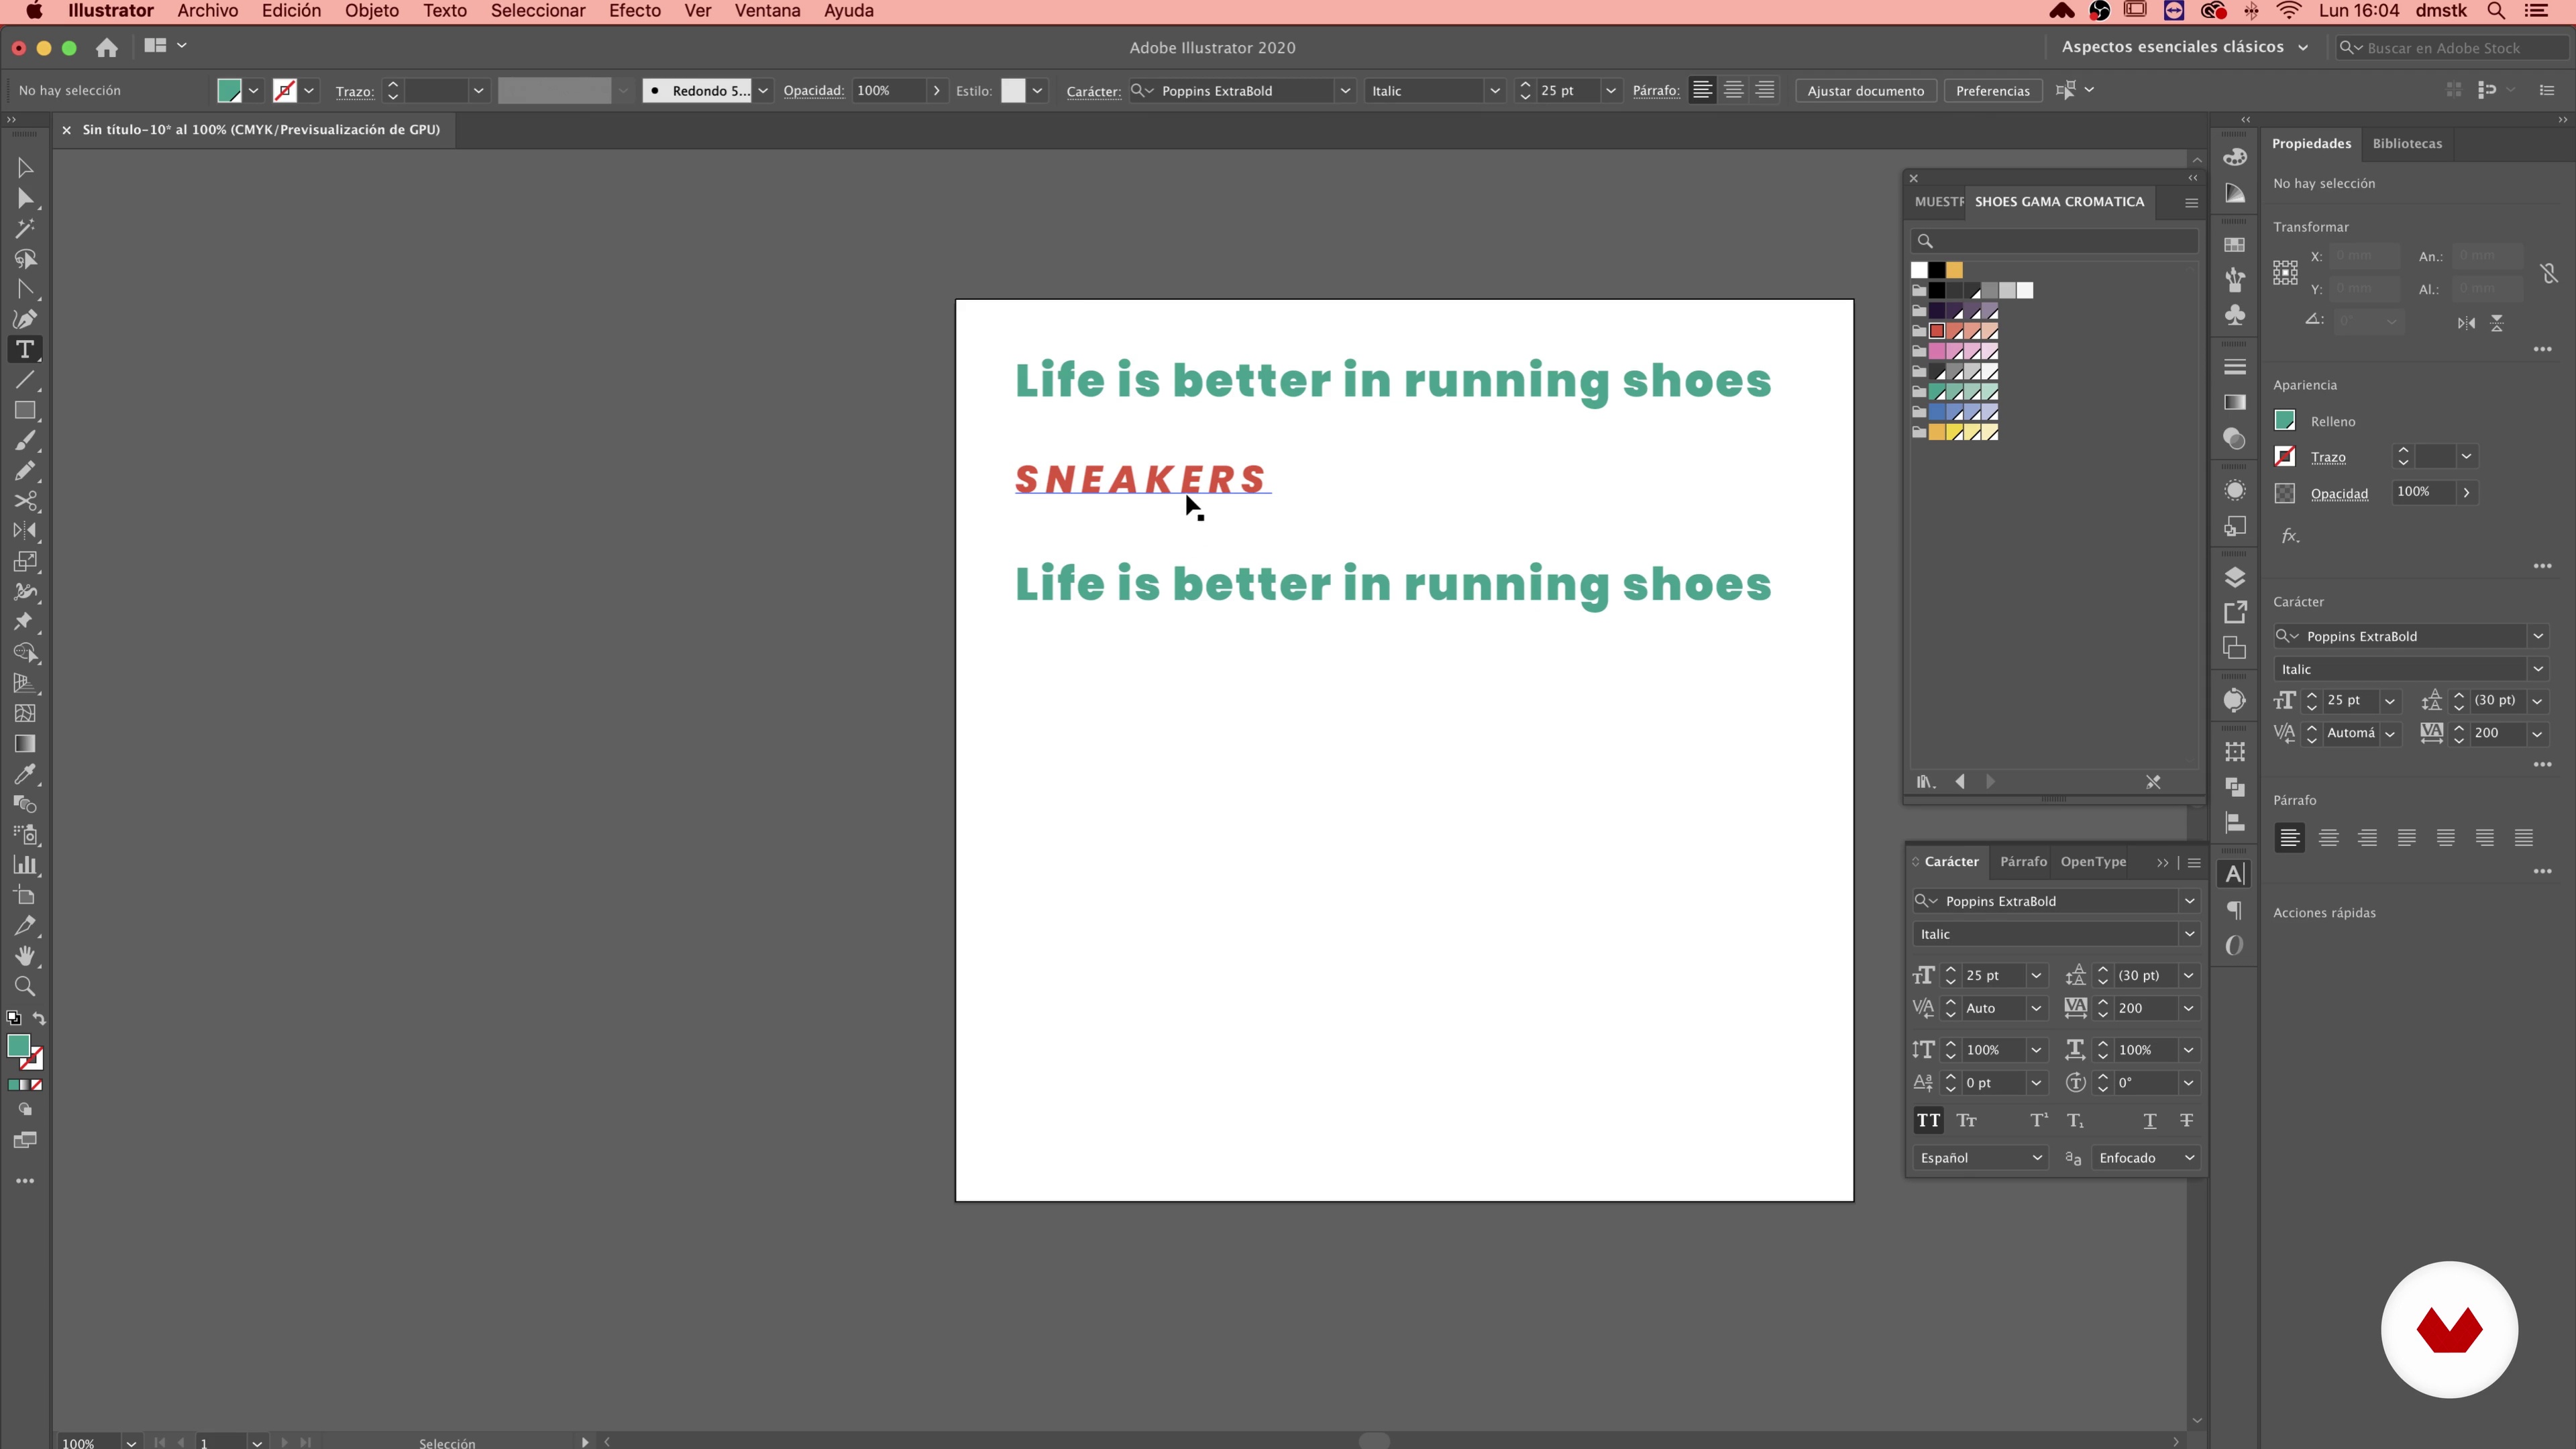Click Preferencias button
Image resolution: width=2576 pixels, height=1449 pixels.
(x=1992, y=91)
